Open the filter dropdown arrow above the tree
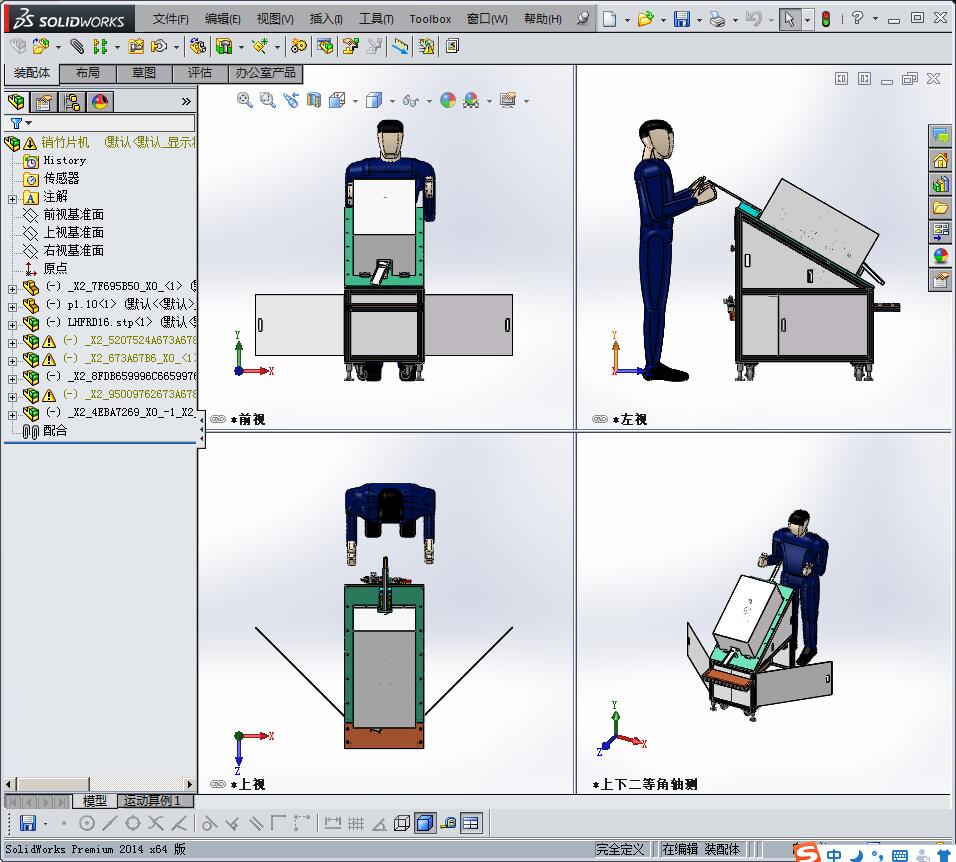The width and height of the screenshot is (956, 862). [28, 123]
